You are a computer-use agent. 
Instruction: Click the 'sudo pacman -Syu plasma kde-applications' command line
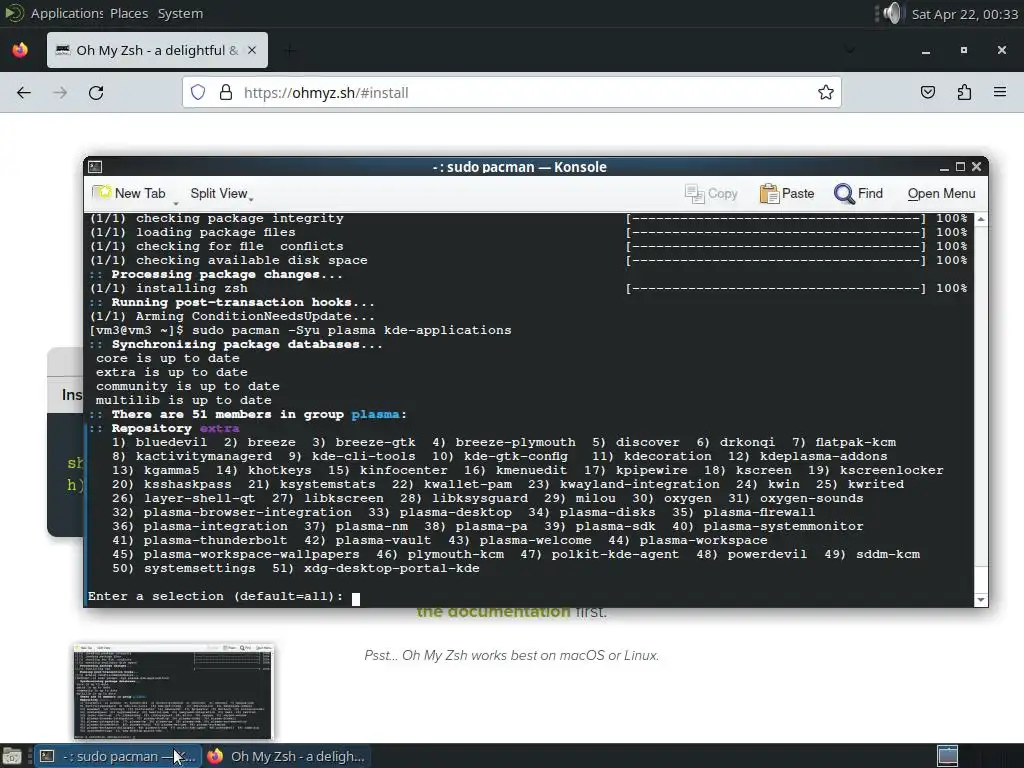[351, 330]
